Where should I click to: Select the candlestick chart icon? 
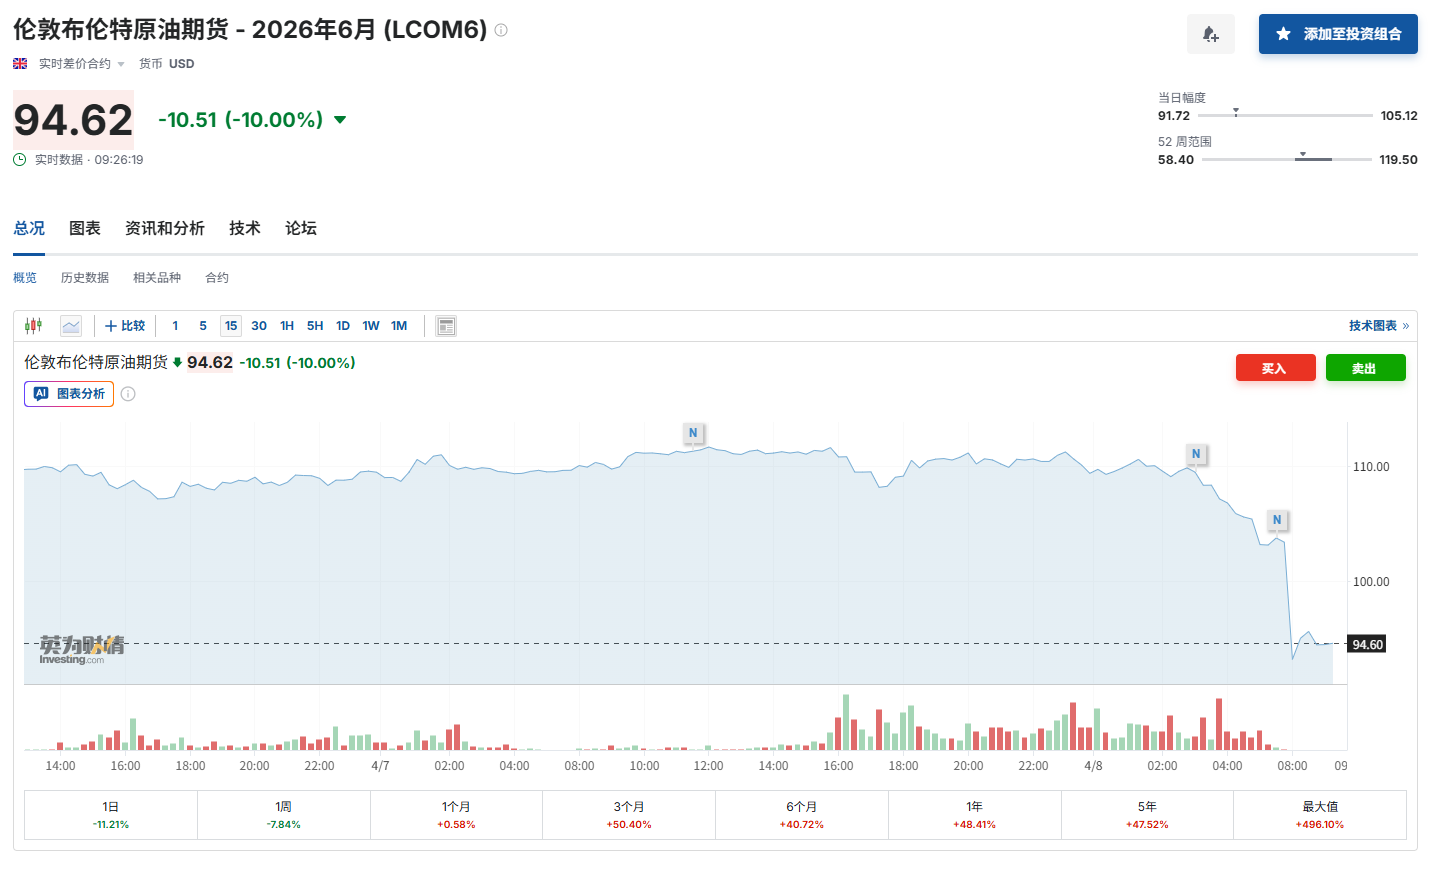tap(33, 325)
